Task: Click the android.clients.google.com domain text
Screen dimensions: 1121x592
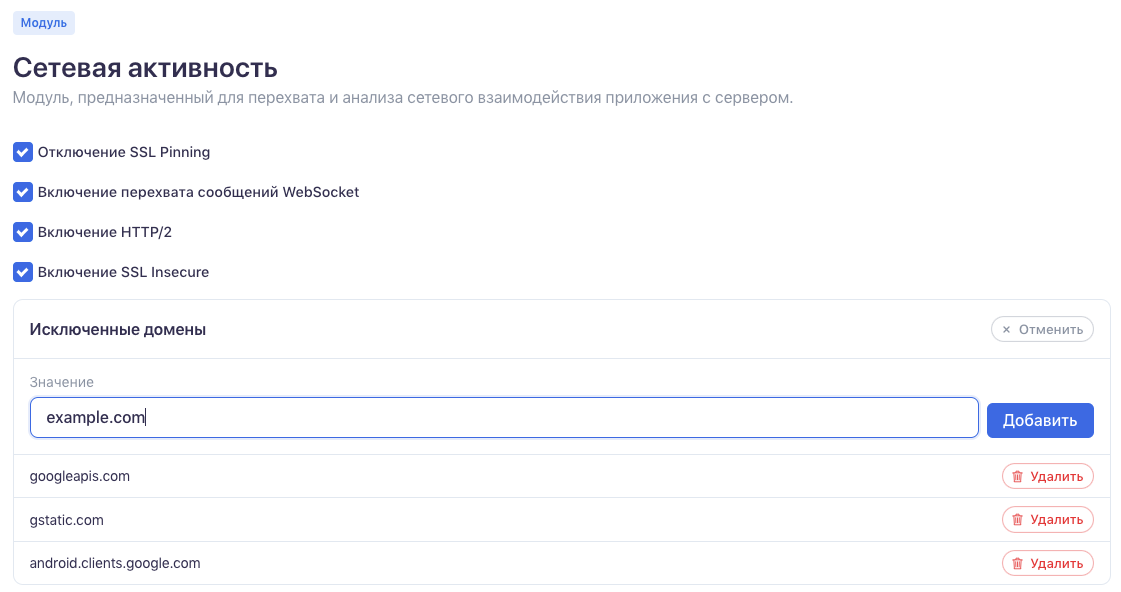Action: [115, 563]
